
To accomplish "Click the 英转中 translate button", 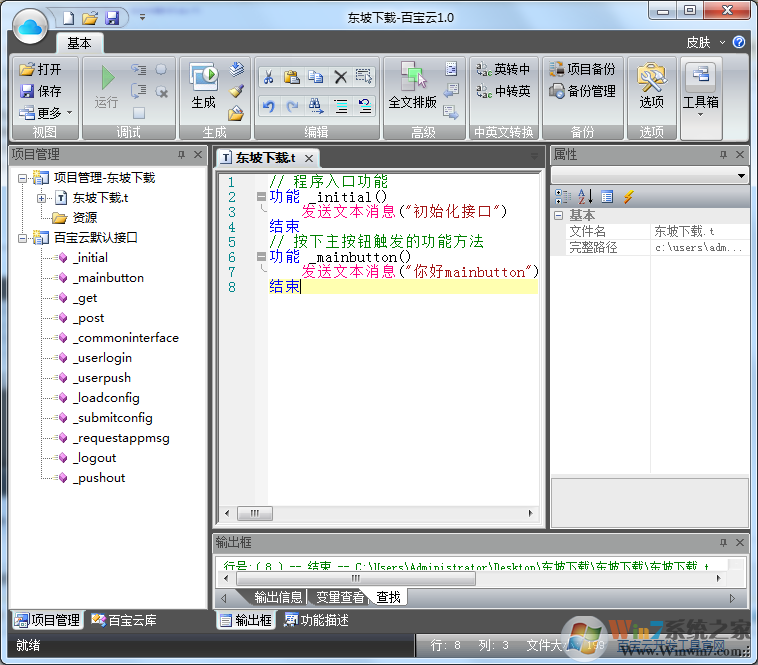I will [503, 69].
